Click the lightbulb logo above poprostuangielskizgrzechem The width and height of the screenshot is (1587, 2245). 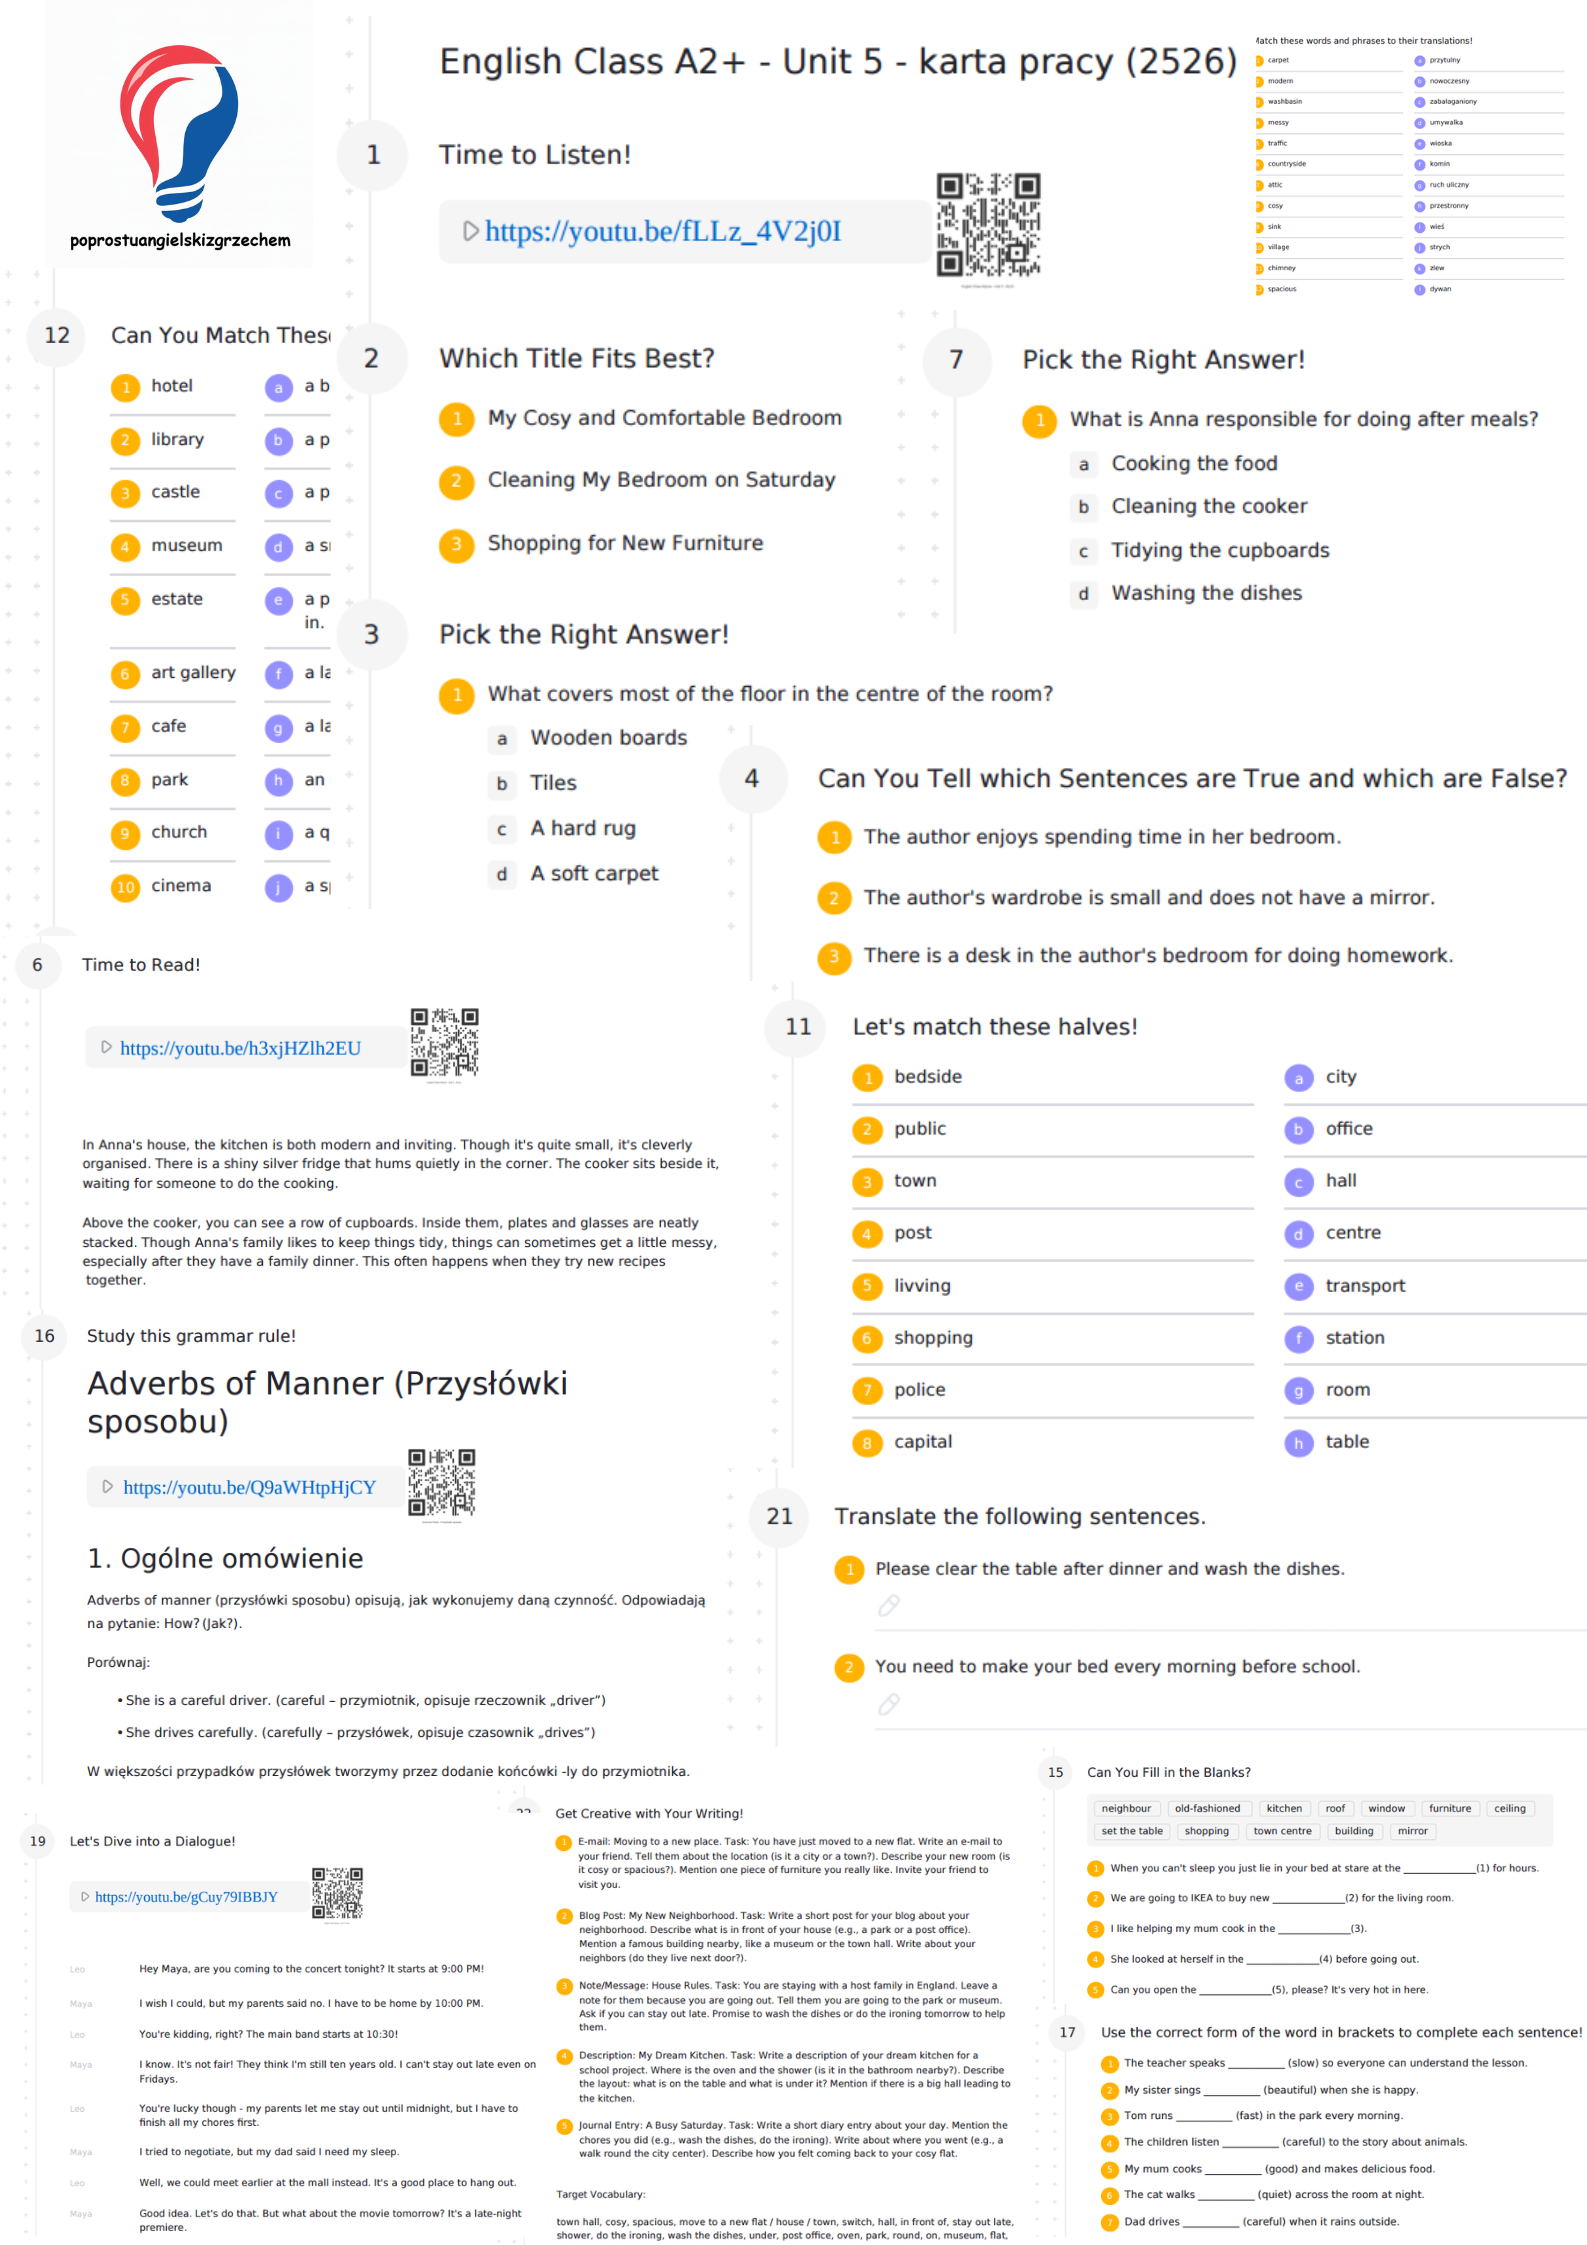[x=179, y=131]
